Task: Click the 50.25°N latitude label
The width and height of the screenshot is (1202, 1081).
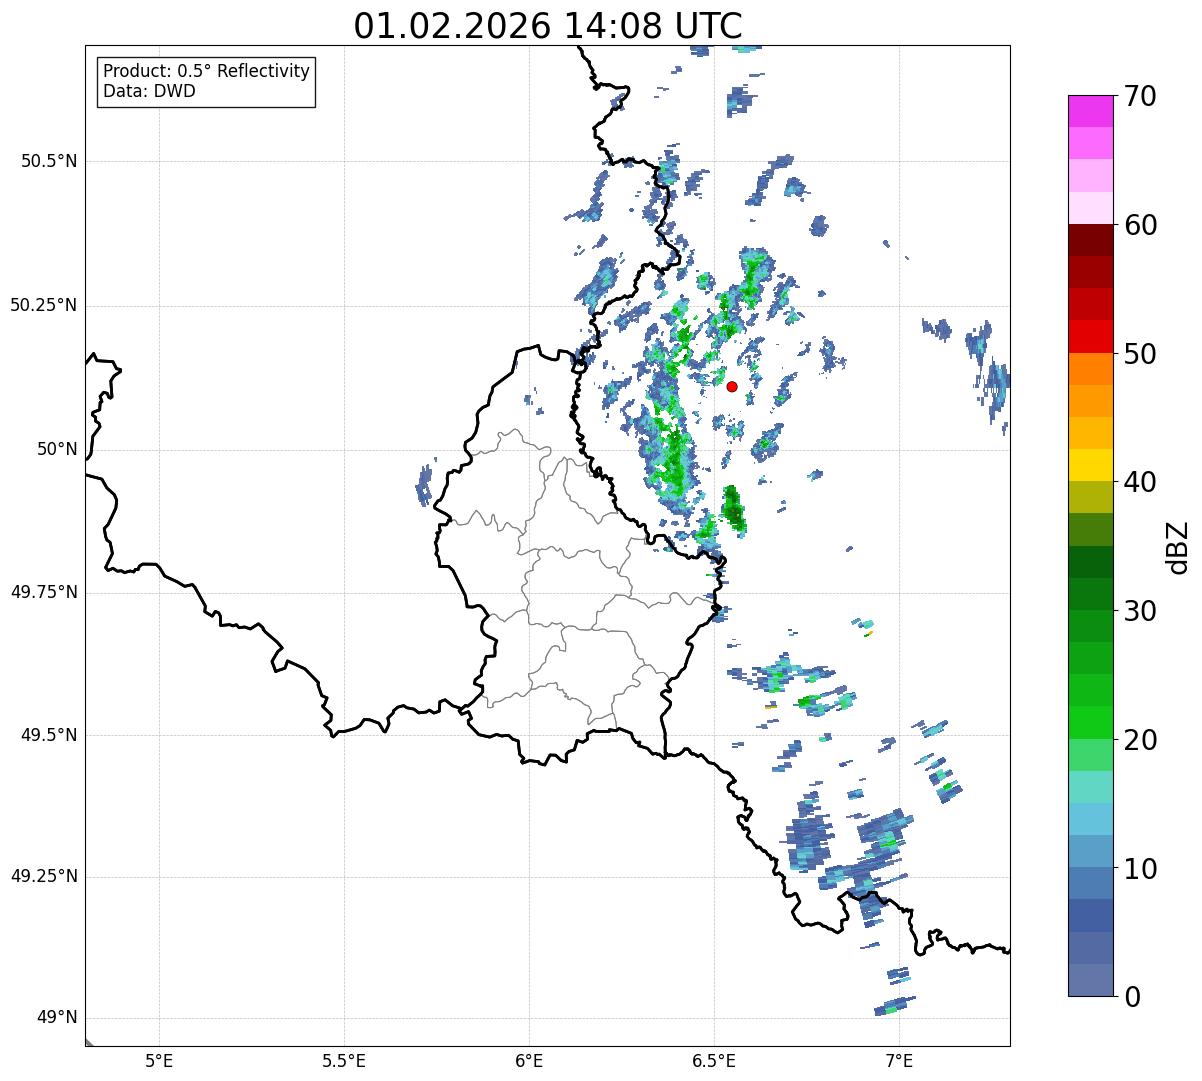Action: tap(43, 305)
